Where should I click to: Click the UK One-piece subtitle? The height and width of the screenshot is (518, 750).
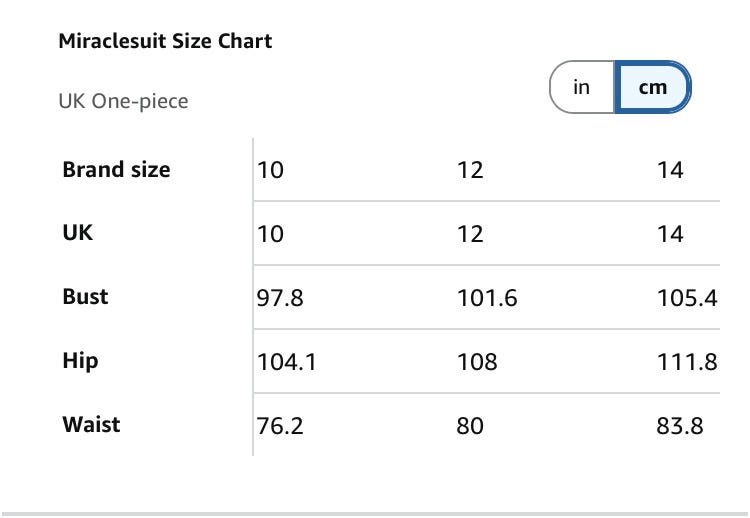(x=123, y=101)
